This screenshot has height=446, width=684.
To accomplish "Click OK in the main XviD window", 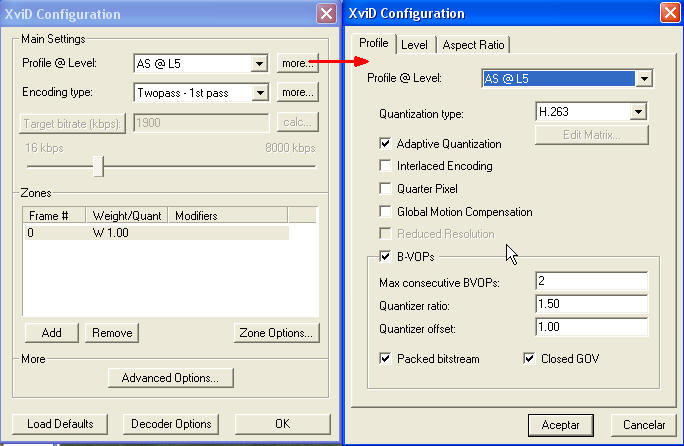I will pyautogui.click(x=282, y=424).
